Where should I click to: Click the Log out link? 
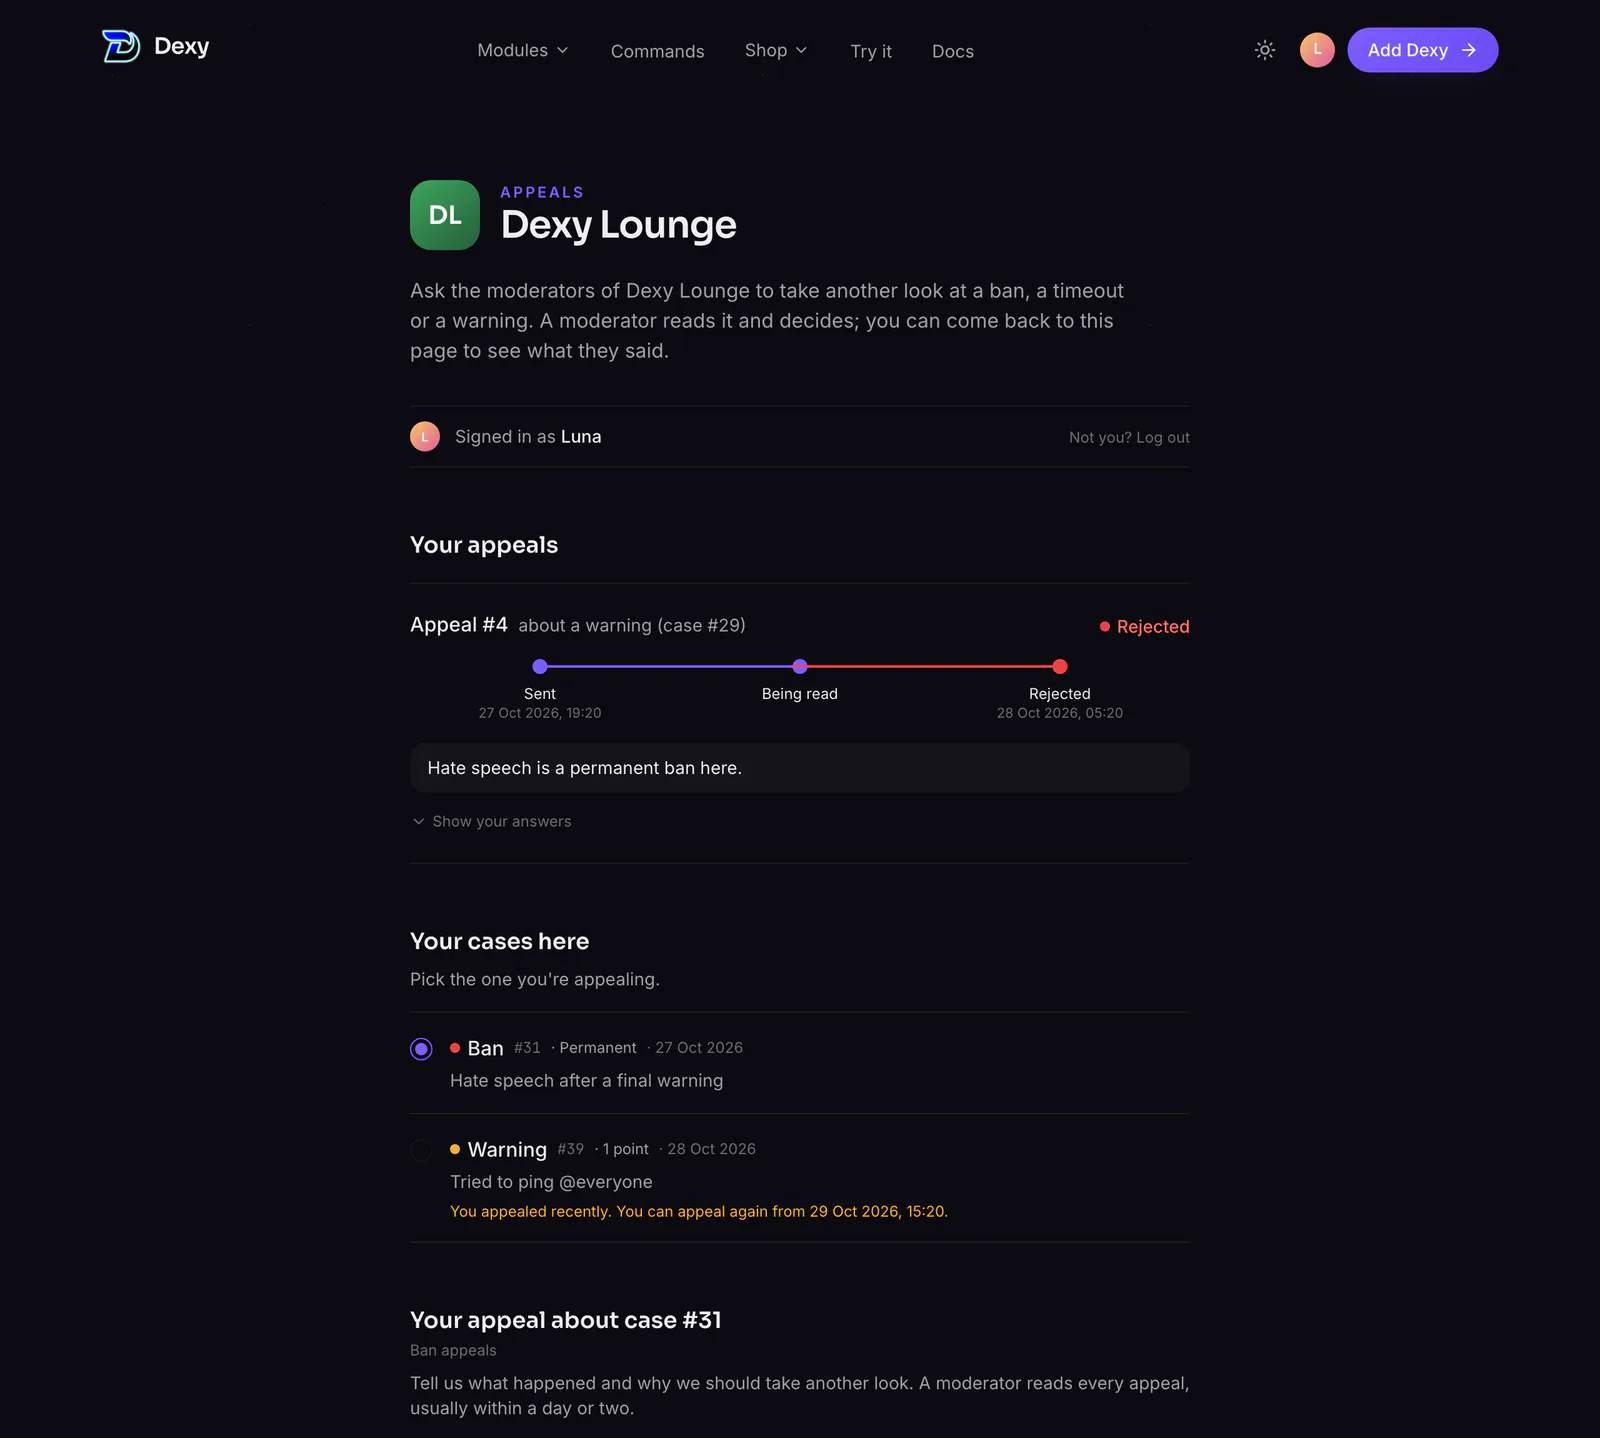[1163, 438]
